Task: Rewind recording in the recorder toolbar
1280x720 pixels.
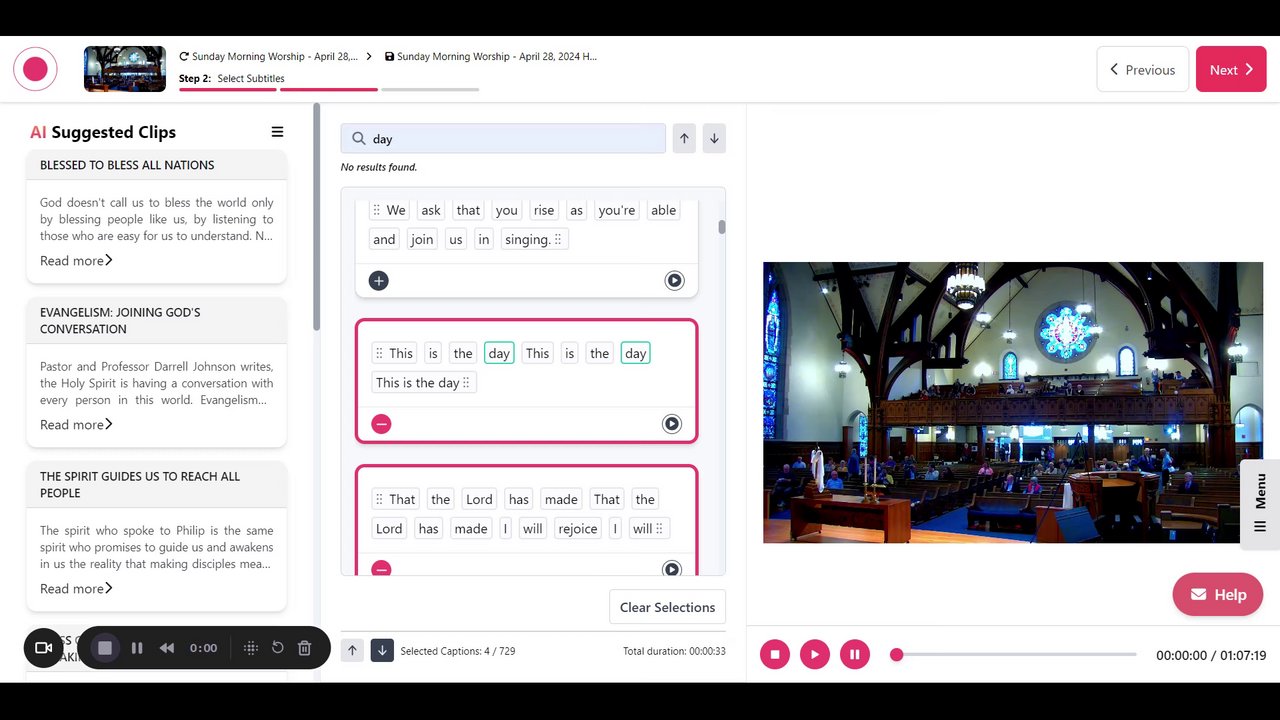Action: point(167,648)
